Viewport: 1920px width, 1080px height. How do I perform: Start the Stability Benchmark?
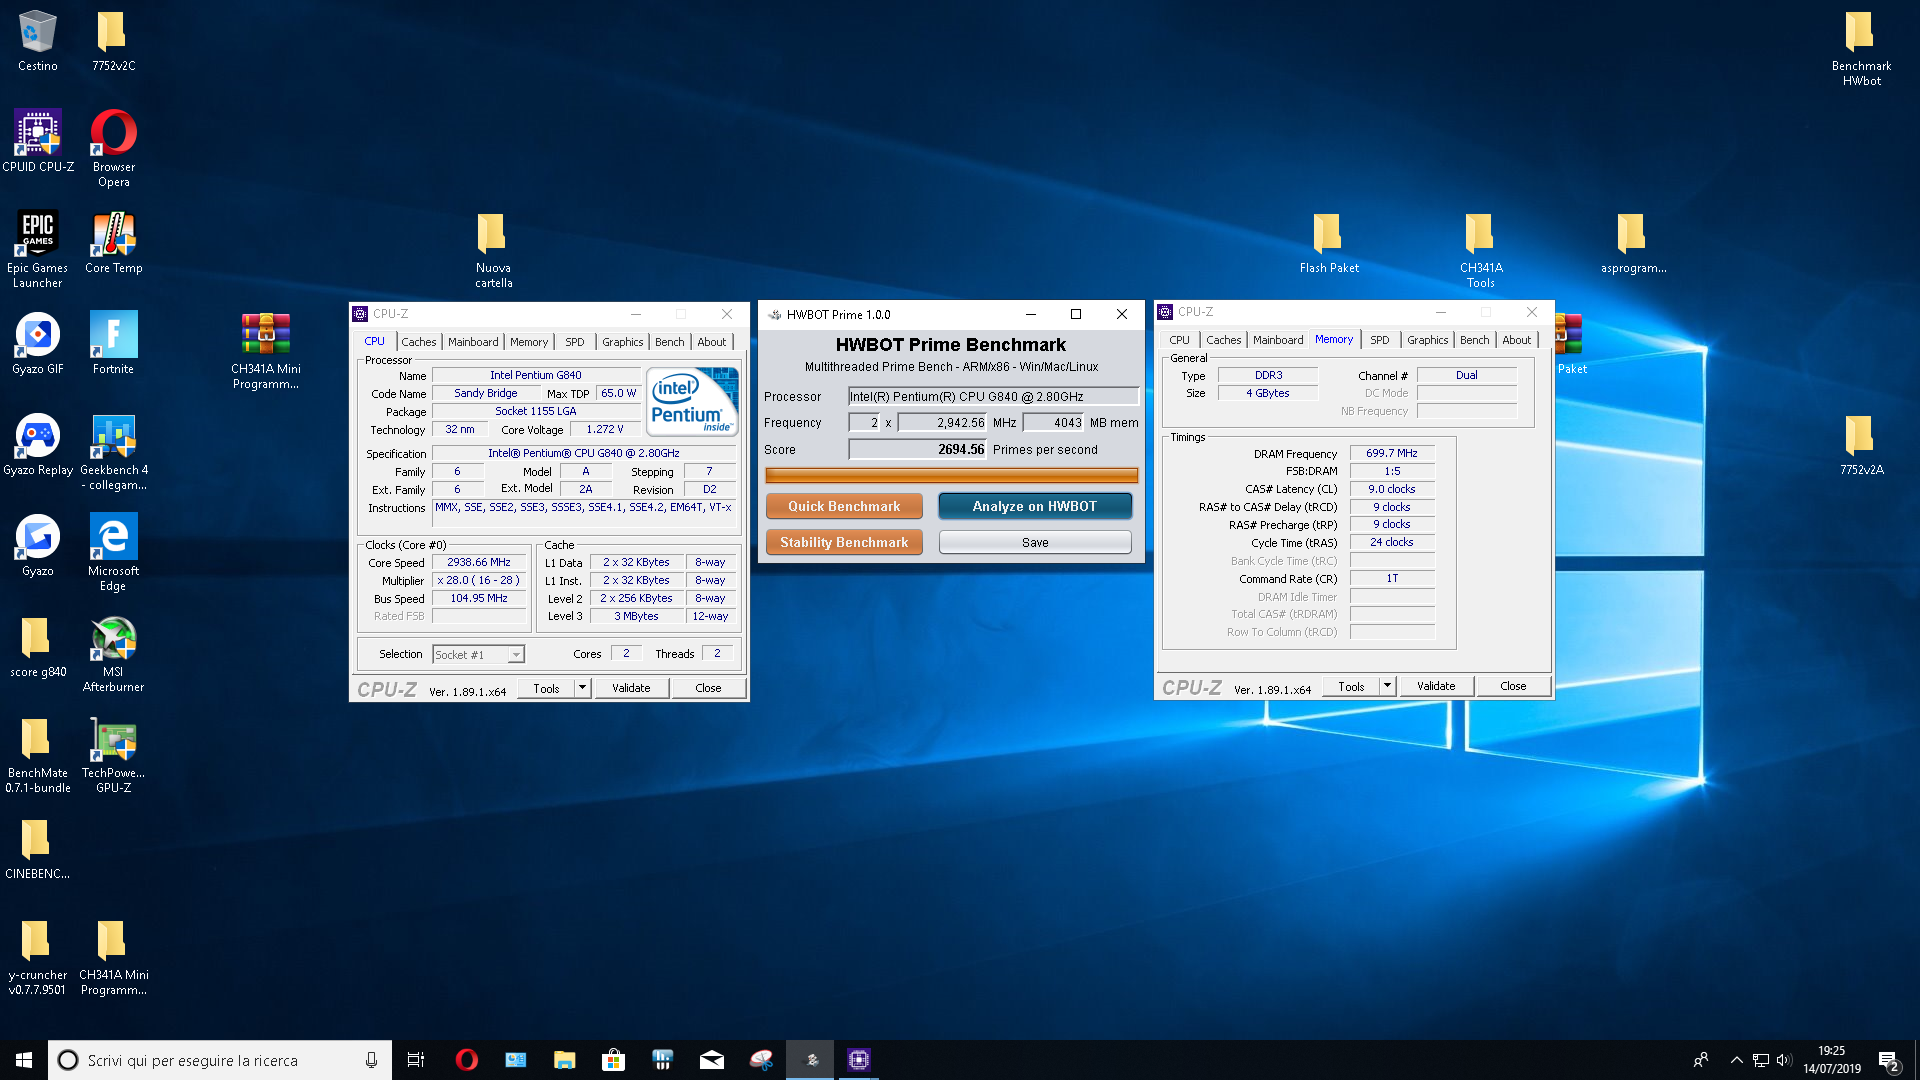tap(844, 542)
